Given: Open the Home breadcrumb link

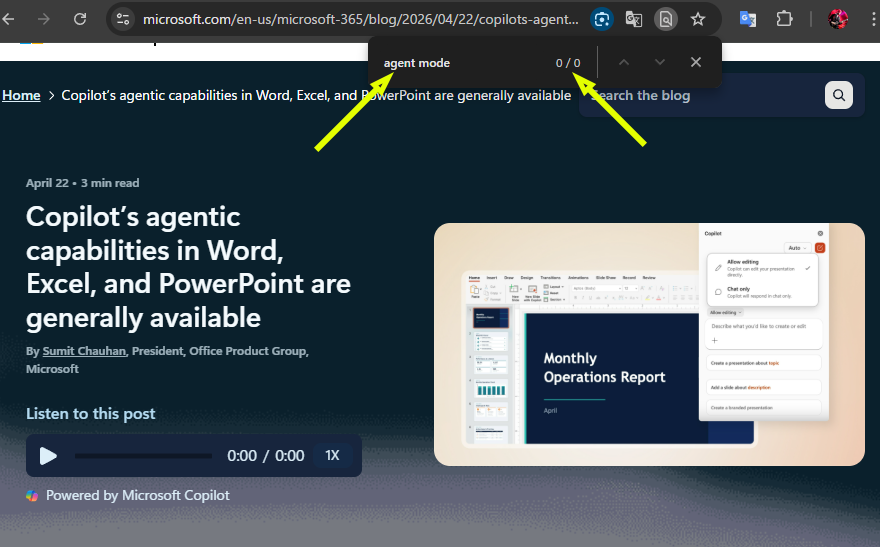Looking at the screenshot, I should [21, 95].
